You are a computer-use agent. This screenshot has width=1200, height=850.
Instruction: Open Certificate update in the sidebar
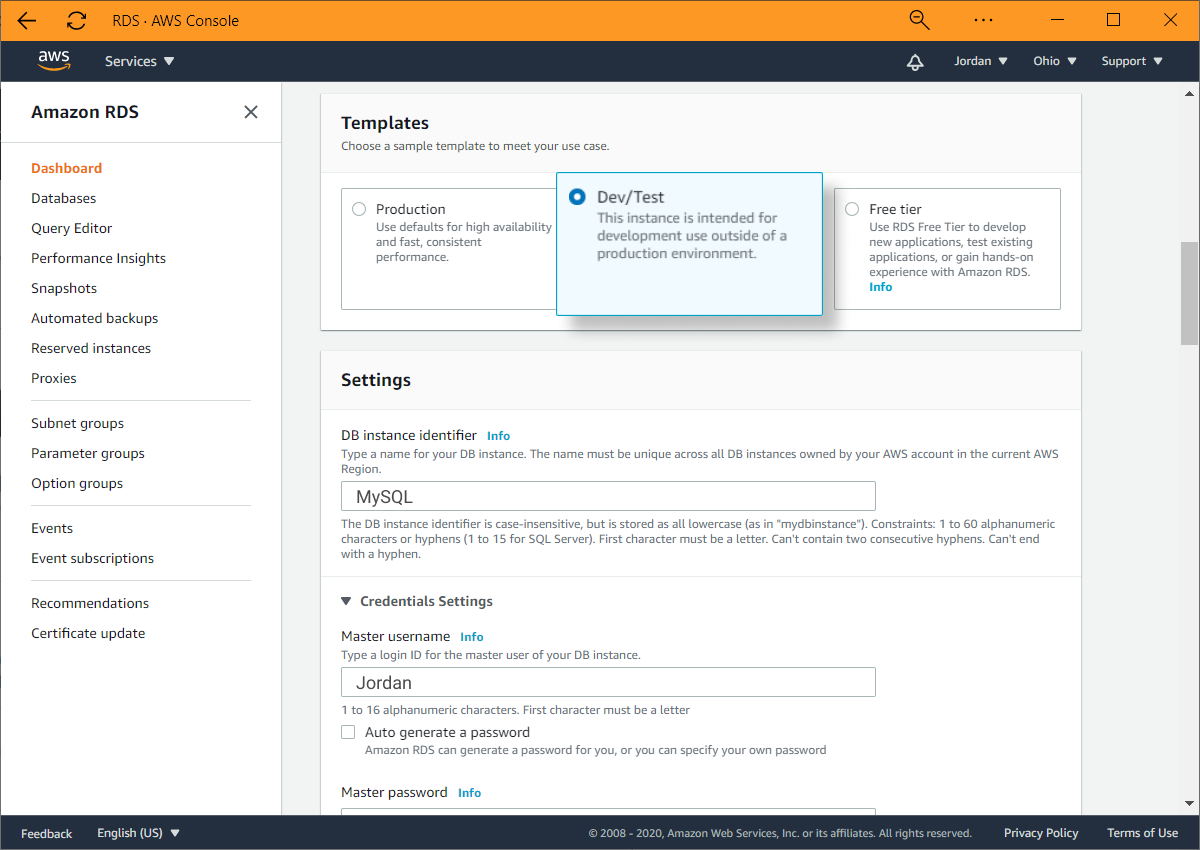pos(88,633)
